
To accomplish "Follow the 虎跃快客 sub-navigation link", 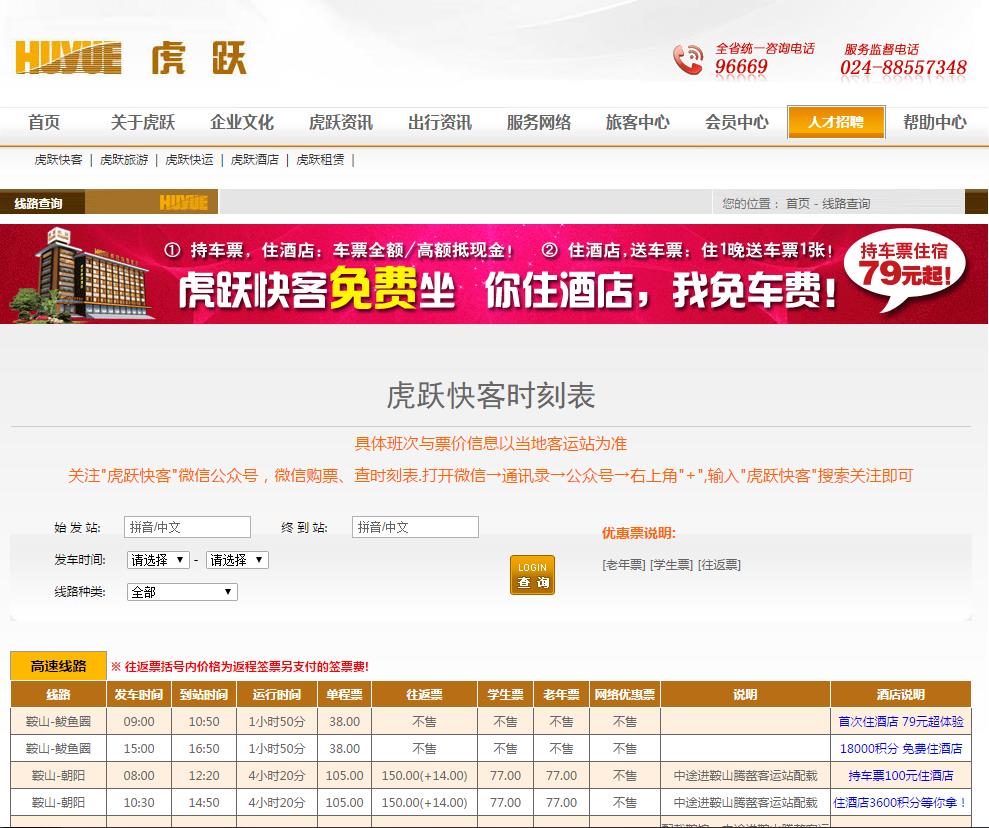I will [x=58, y=160].
